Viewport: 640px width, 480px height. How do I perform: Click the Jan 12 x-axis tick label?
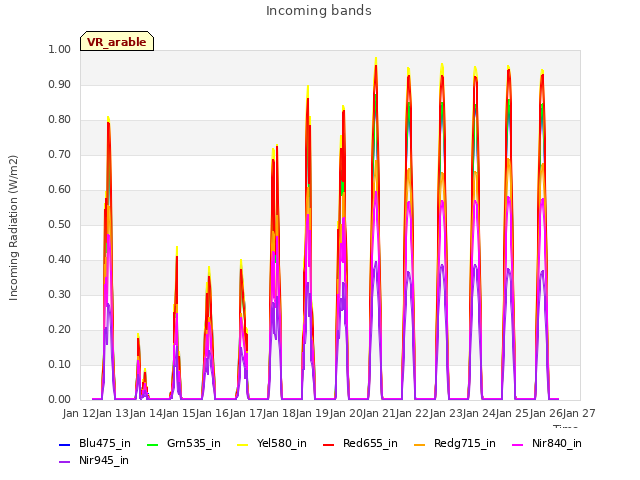click(x=79, y=413)
